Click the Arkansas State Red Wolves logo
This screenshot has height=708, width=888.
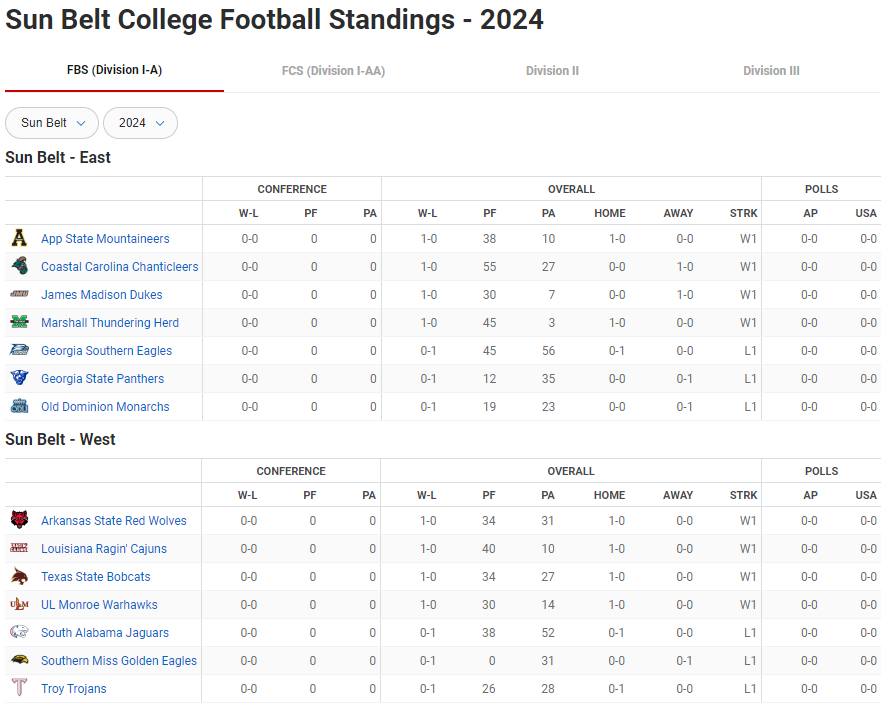pos(19,521)
